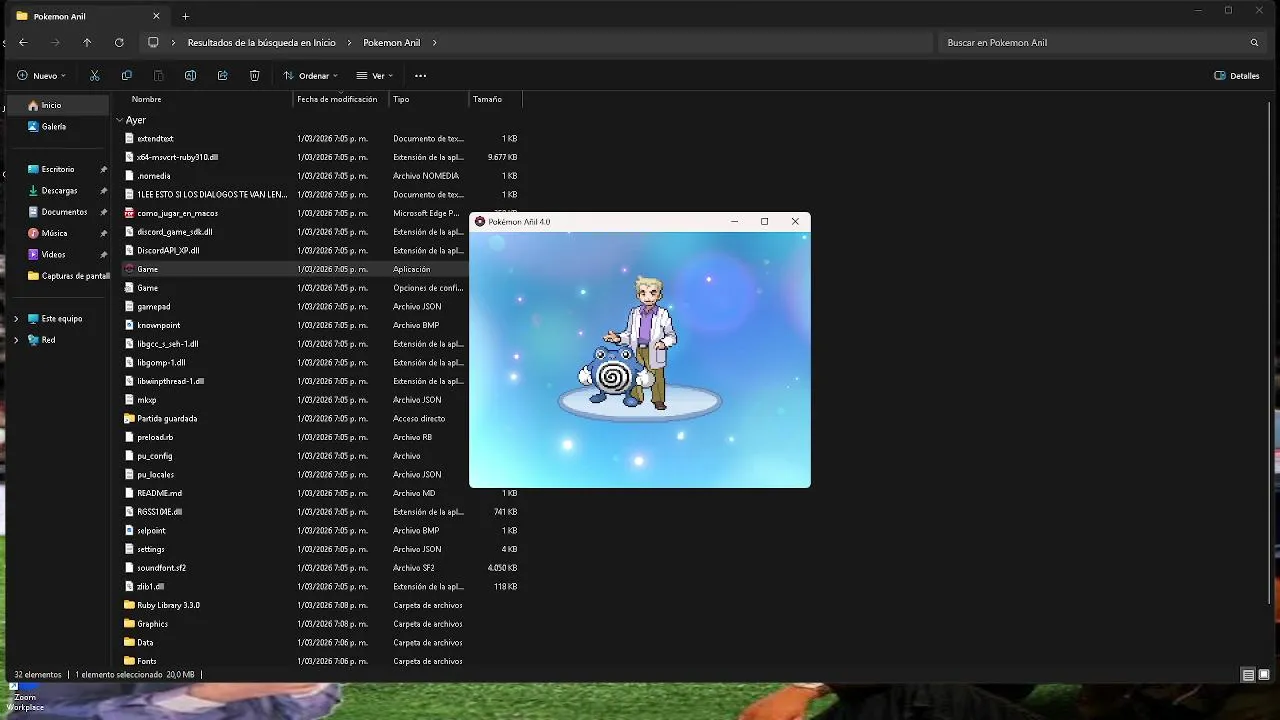Screen dimensions: 1280x720
Task: Cut the selected file with scissors icon
Action: click(94, 76)
